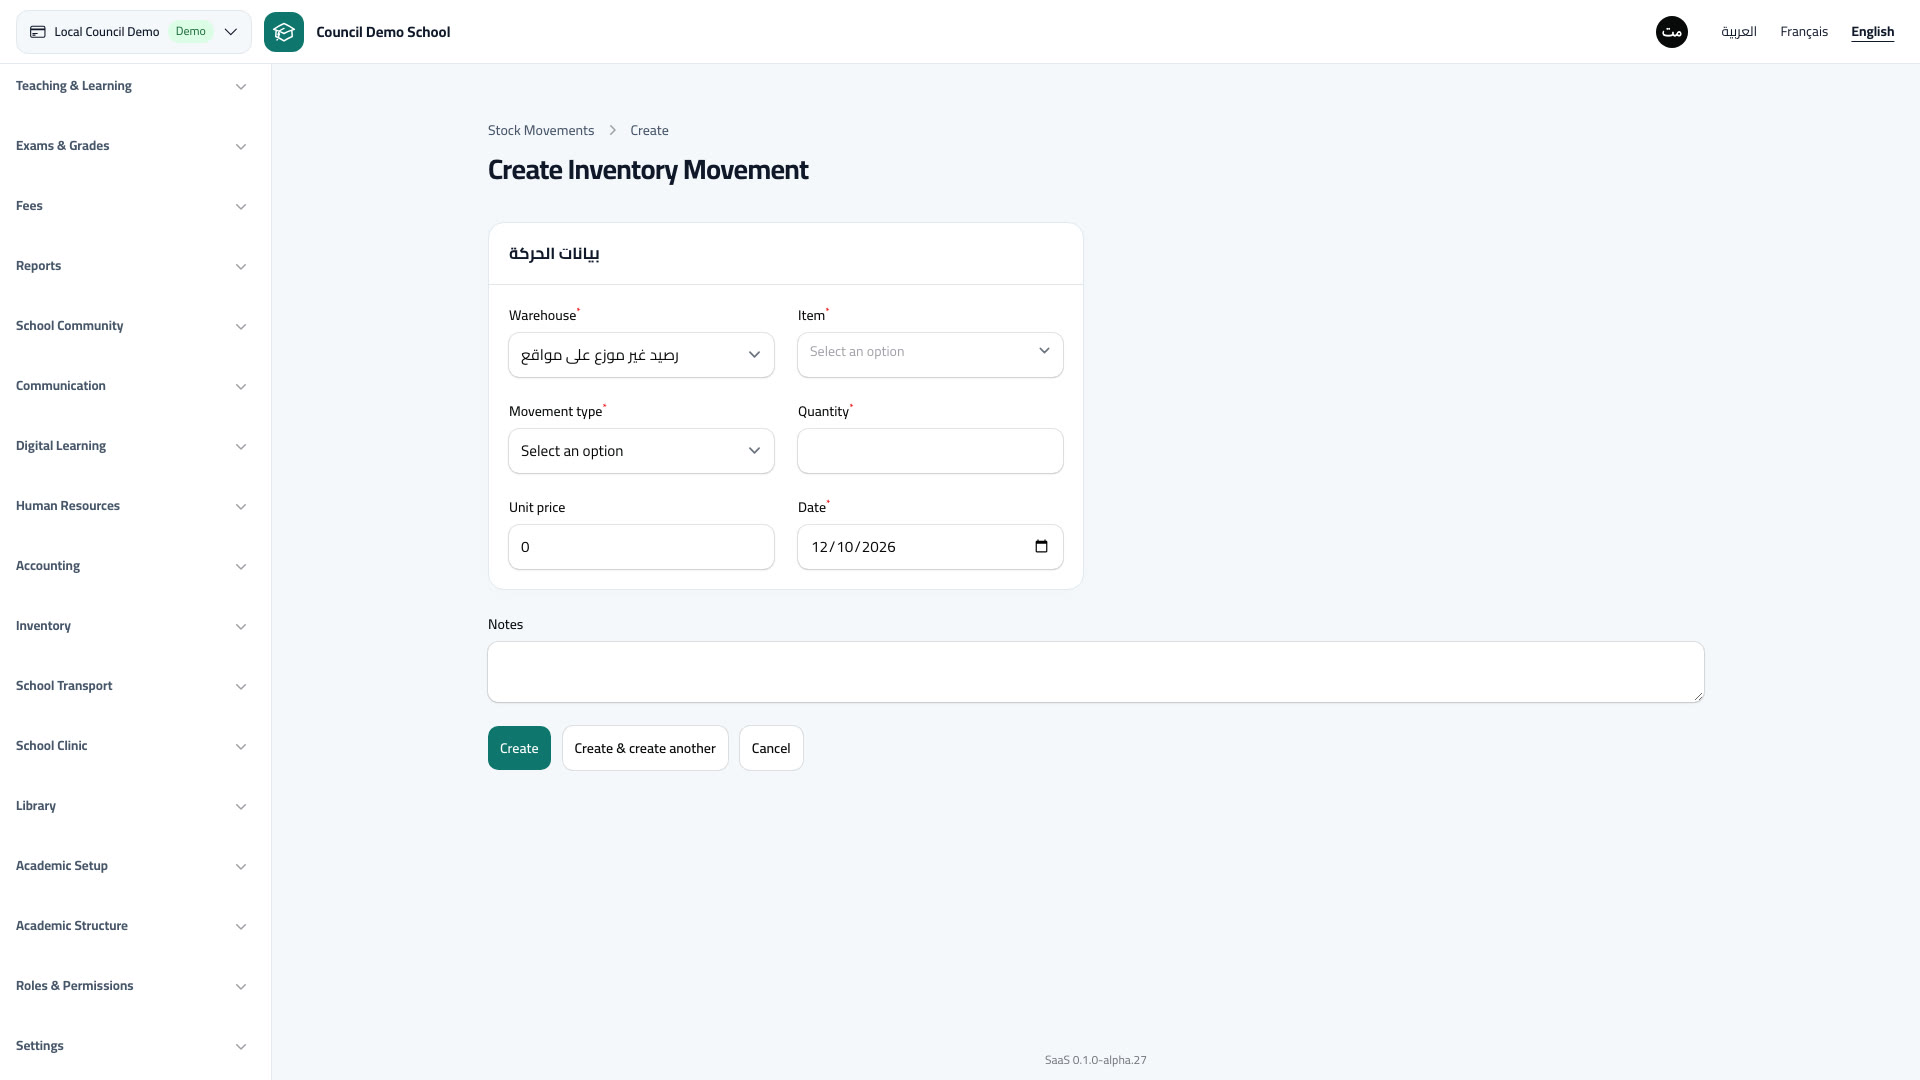Click Create & create another button
The width and height of the screenshot is (1920, 1080).
coord(645,748)
